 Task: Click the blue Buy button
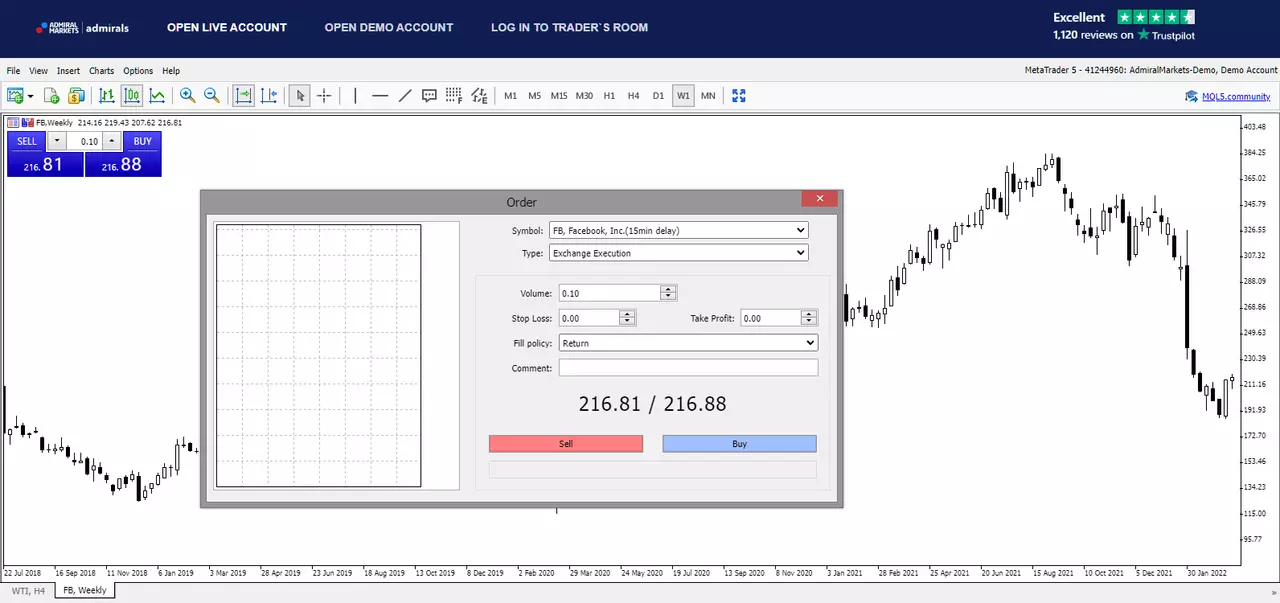pyautogui.click(x=739, y=443)
